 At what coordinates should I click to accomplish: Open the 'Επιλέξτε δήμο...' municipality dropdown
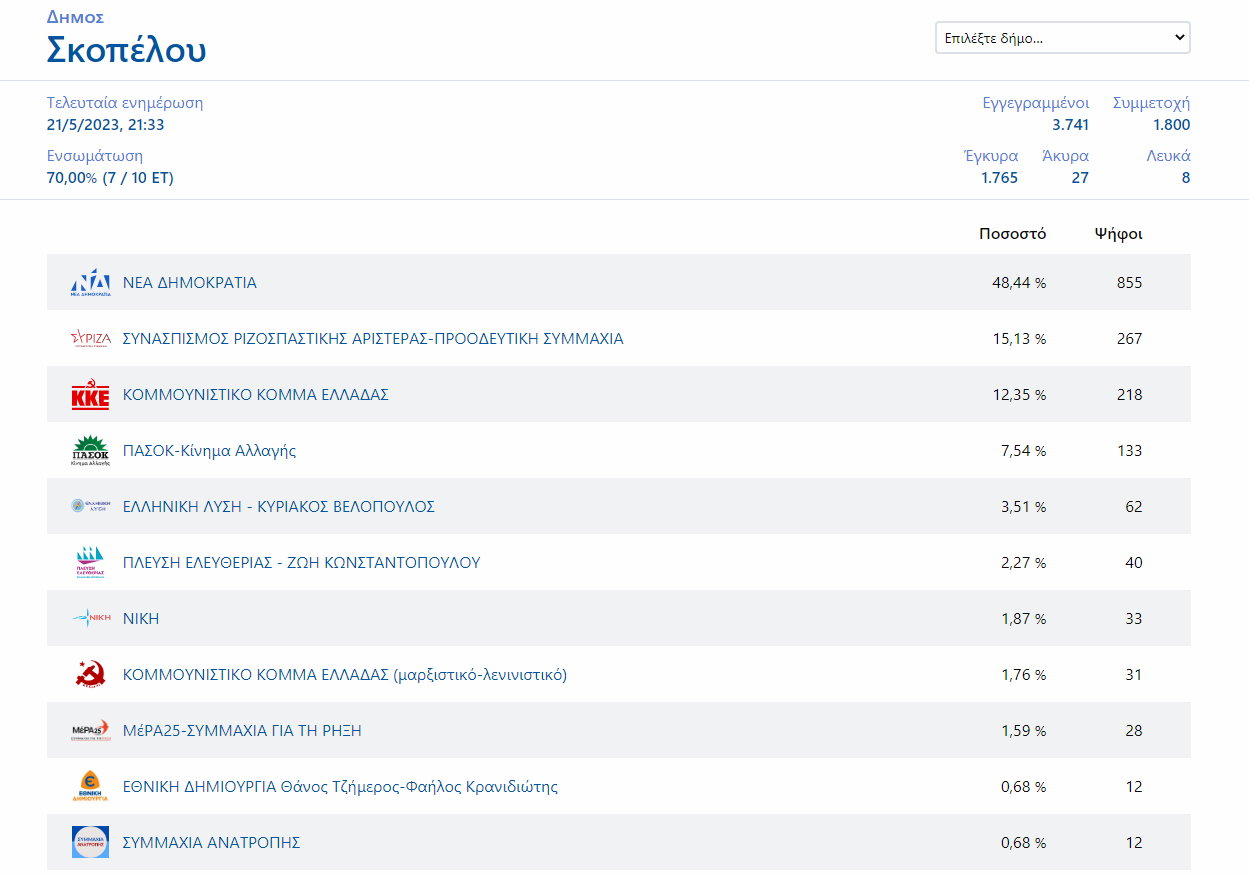[x=1062, y=38]
